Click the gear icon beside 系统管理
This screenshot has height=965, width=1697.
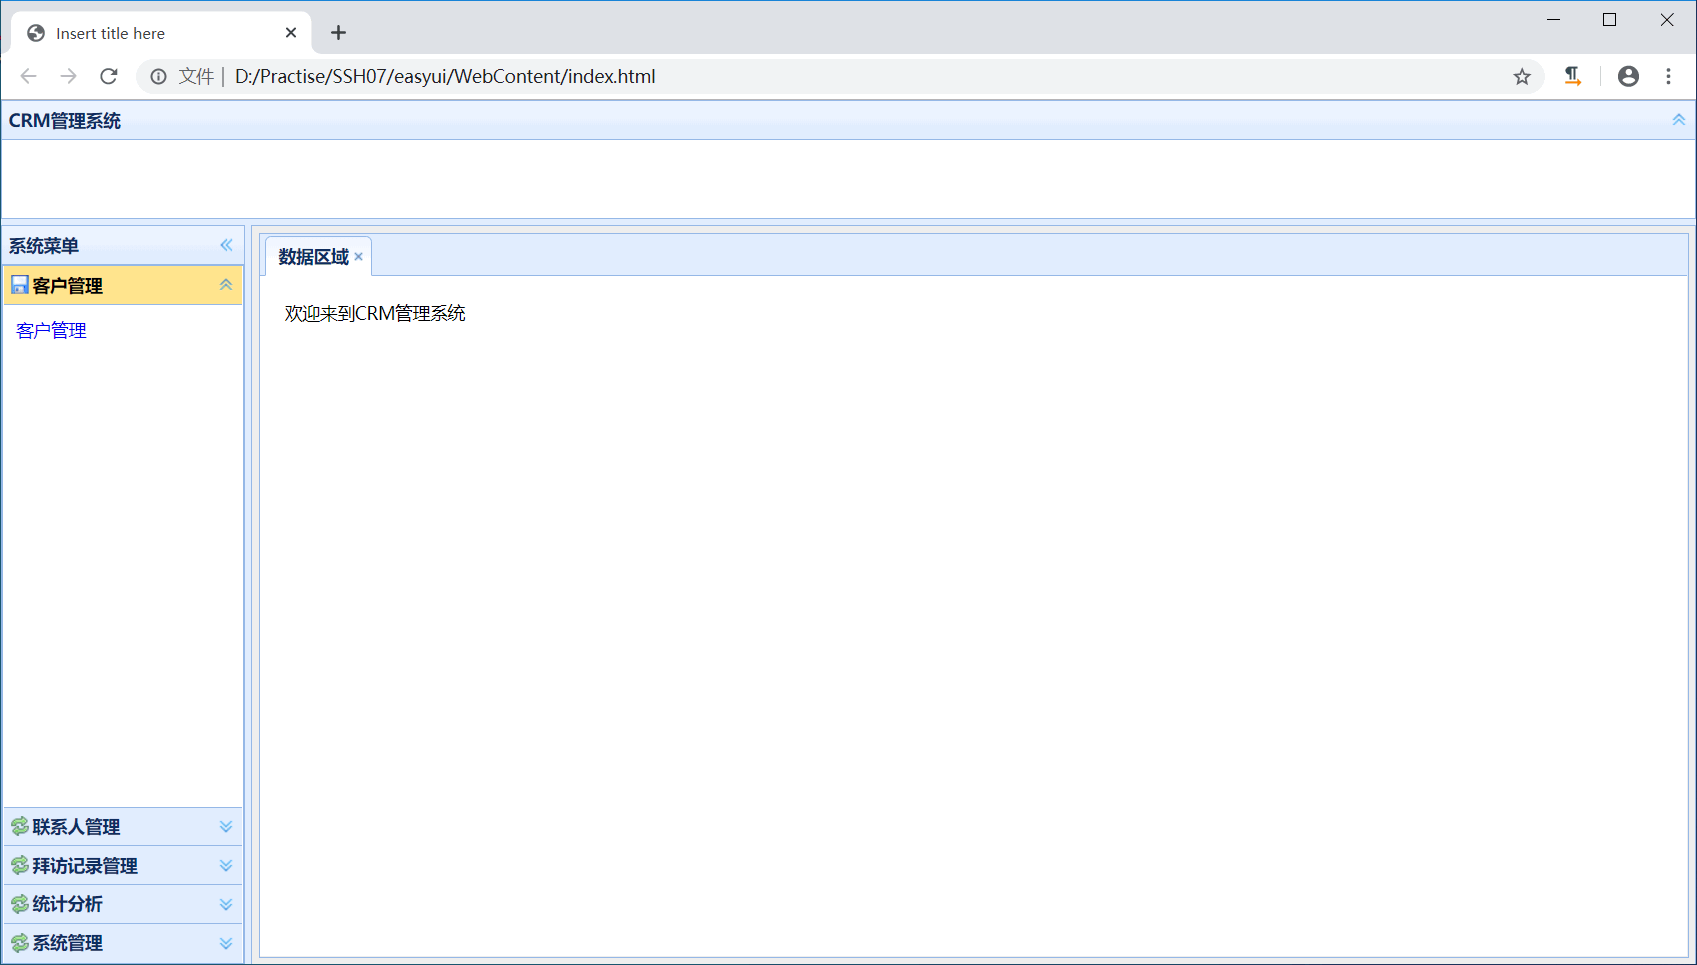(18, 942)
